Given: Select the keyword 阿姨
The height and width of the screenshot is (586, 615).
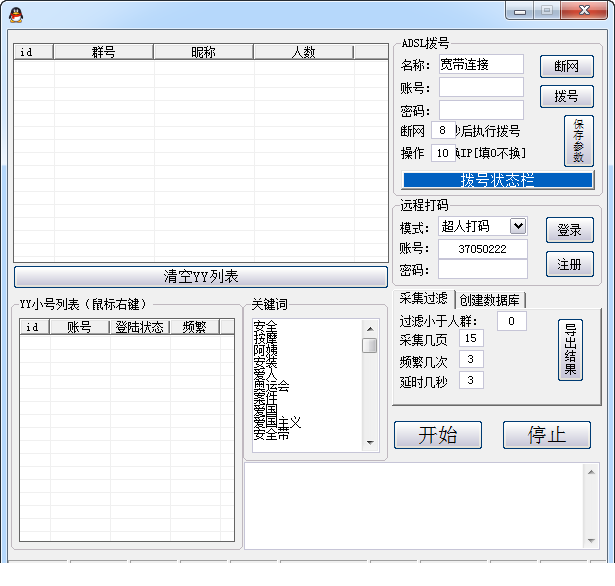Looking at the screenshot, I should click(x=266, y=350).
